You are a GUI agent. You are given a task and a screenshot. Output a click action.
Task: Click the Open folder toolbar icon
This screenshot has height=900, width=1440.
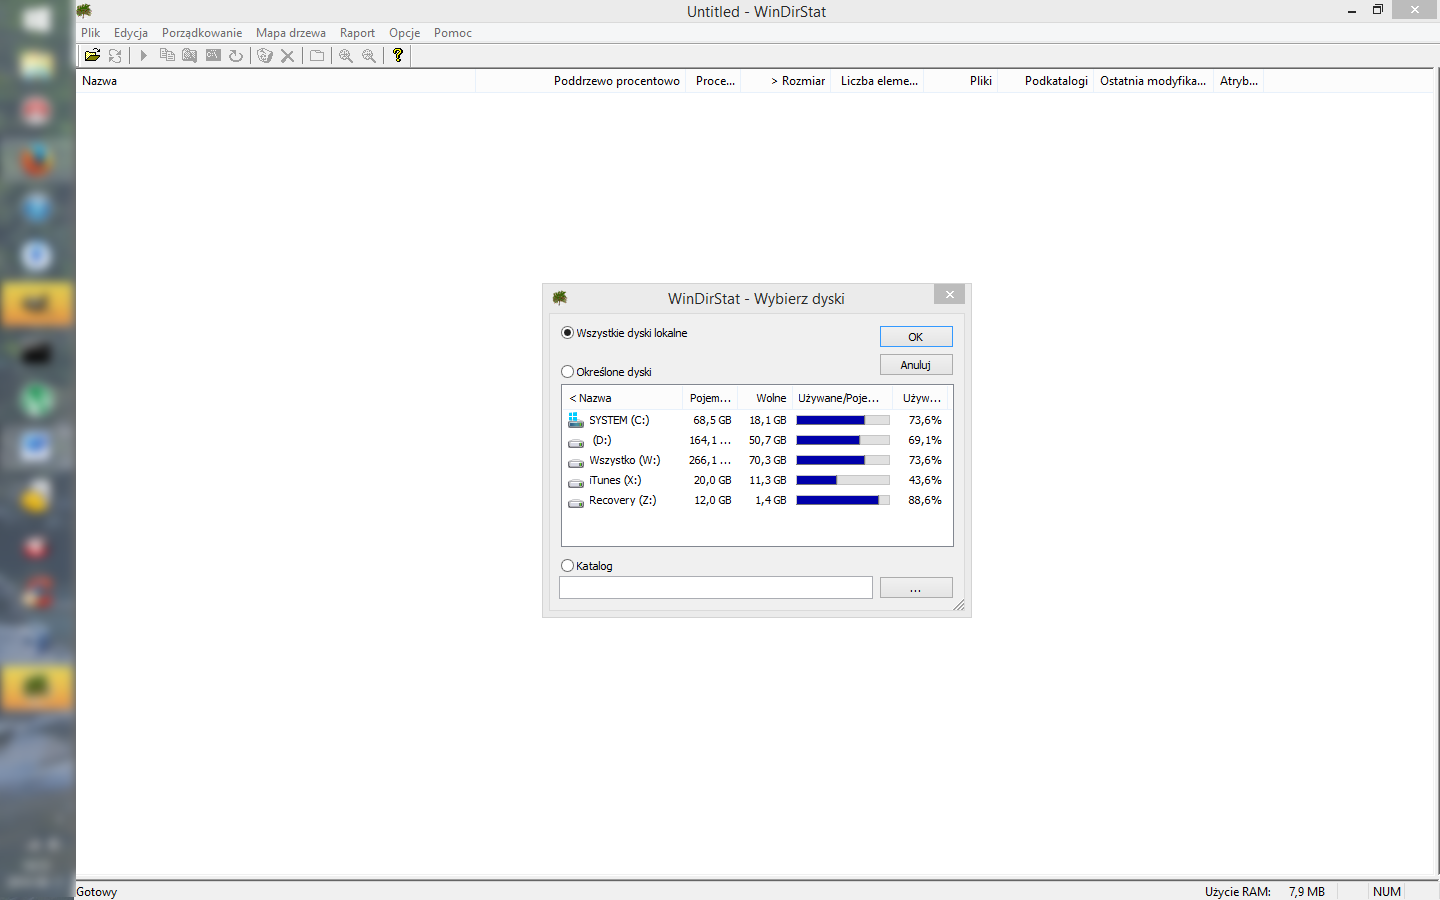pos(92,56)
